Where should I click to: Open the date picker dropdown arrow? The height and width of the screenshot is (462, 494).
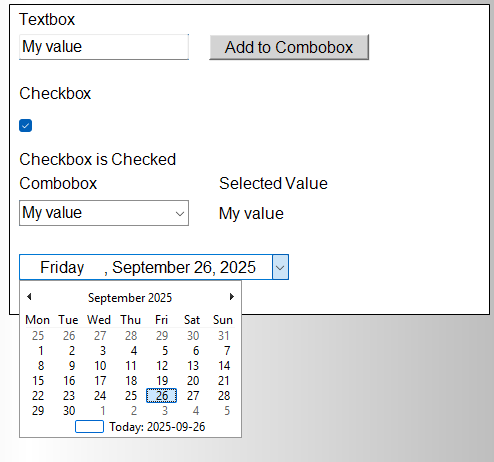coord(280,267)
